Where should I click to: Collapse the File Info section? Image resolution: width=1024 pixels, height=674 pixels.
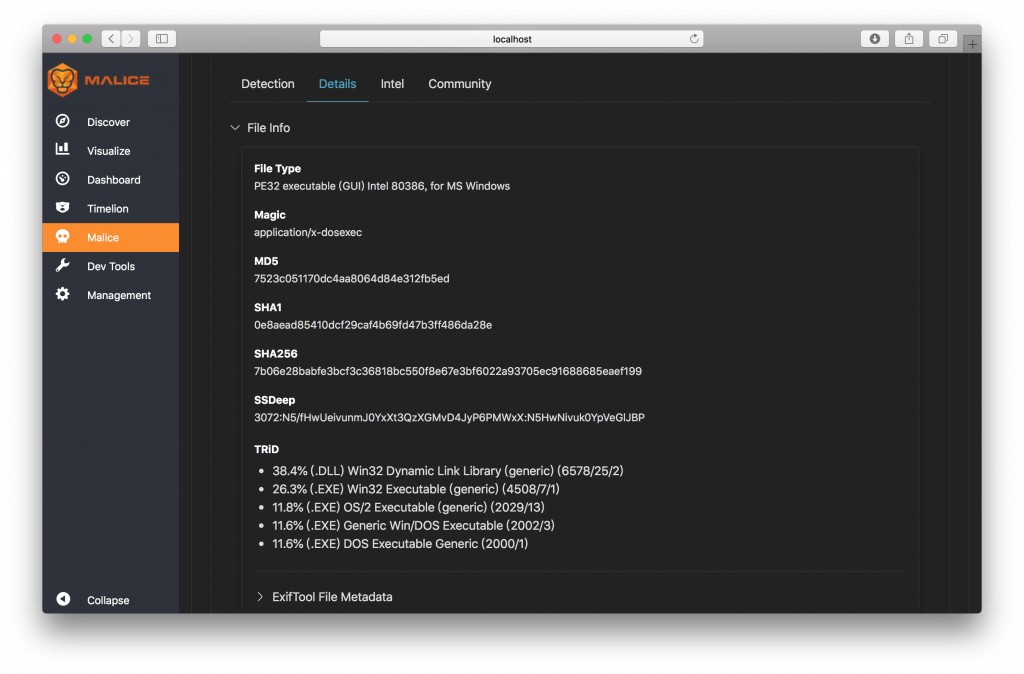[x=235, y=127]
